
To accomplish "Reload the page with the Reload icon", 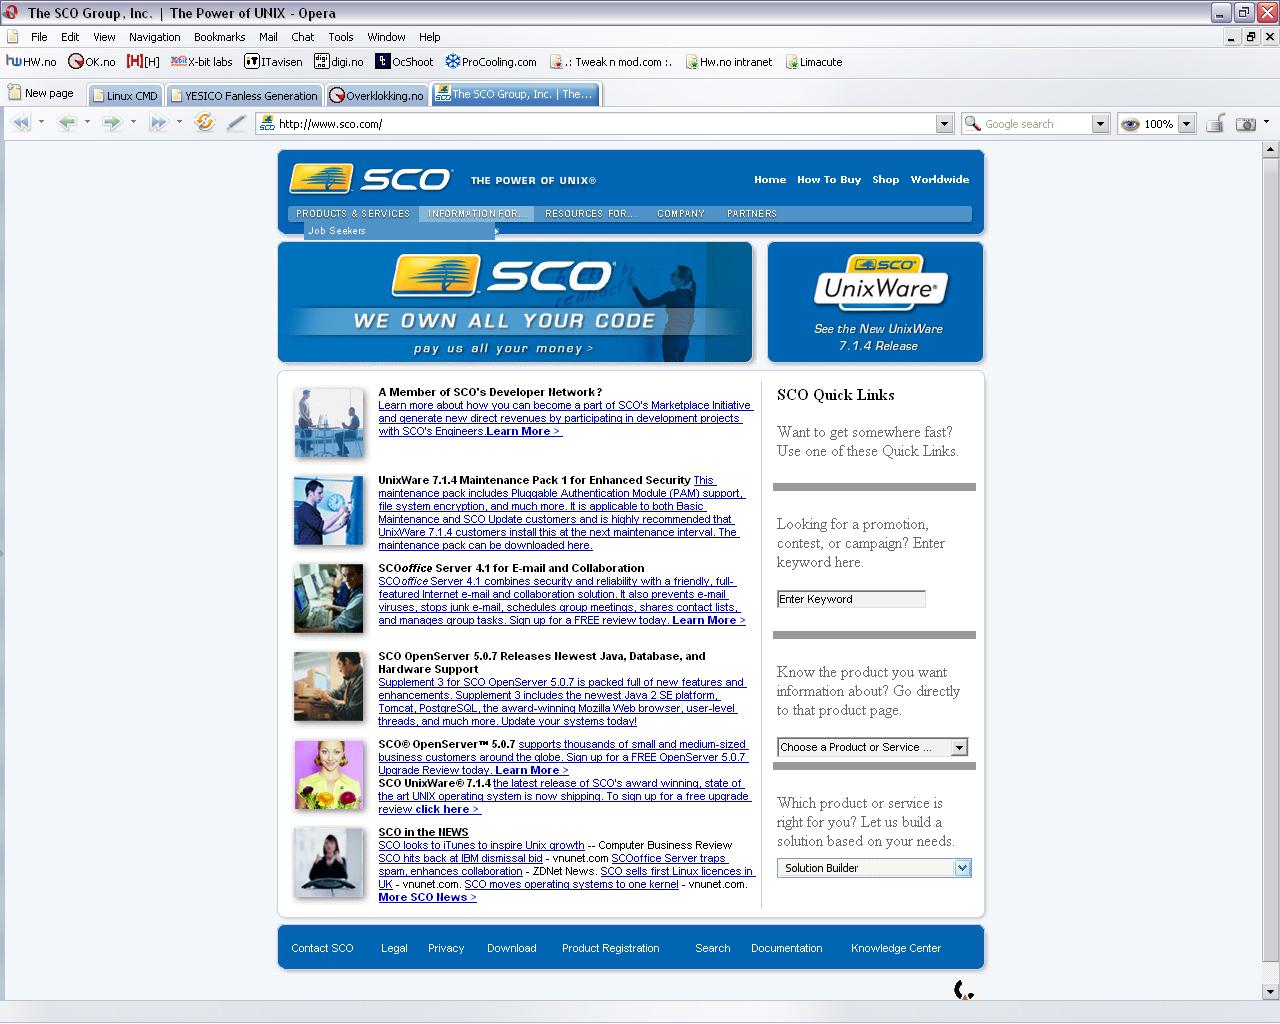I will (x=205, y=123).
